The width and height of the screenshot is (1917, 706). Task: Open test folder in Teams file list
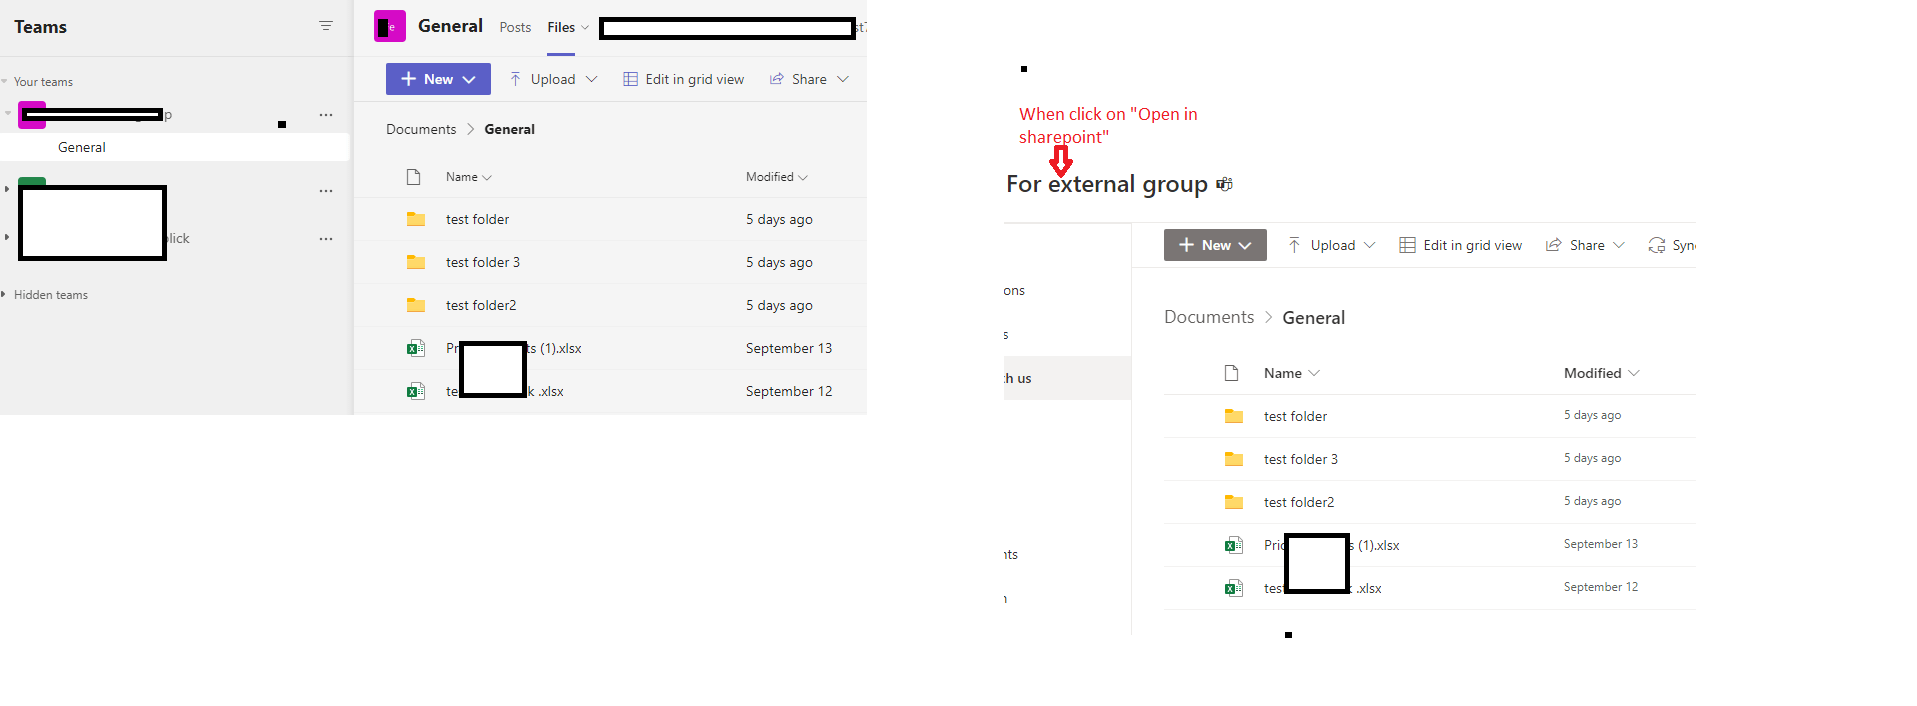[477, 219]
